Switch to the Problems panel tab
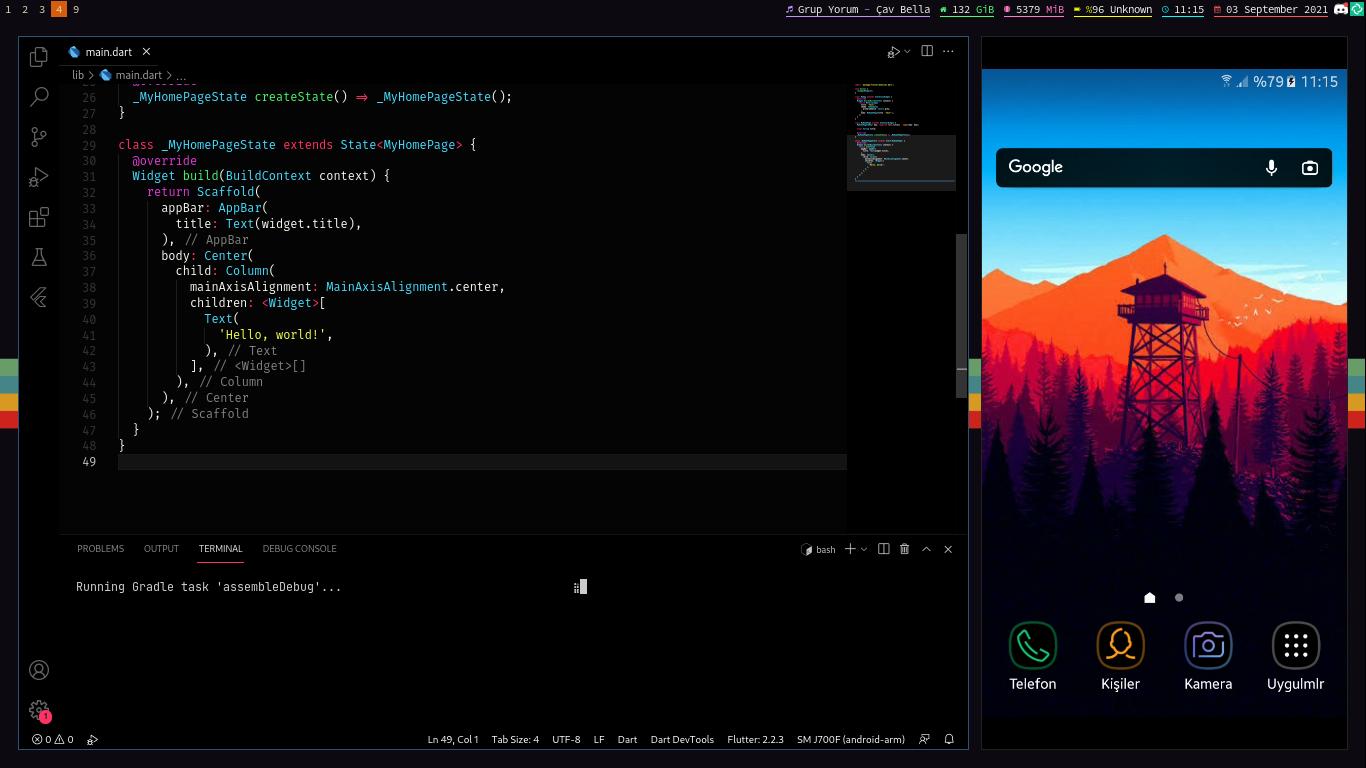1366x768 pixels. [100, 548]
